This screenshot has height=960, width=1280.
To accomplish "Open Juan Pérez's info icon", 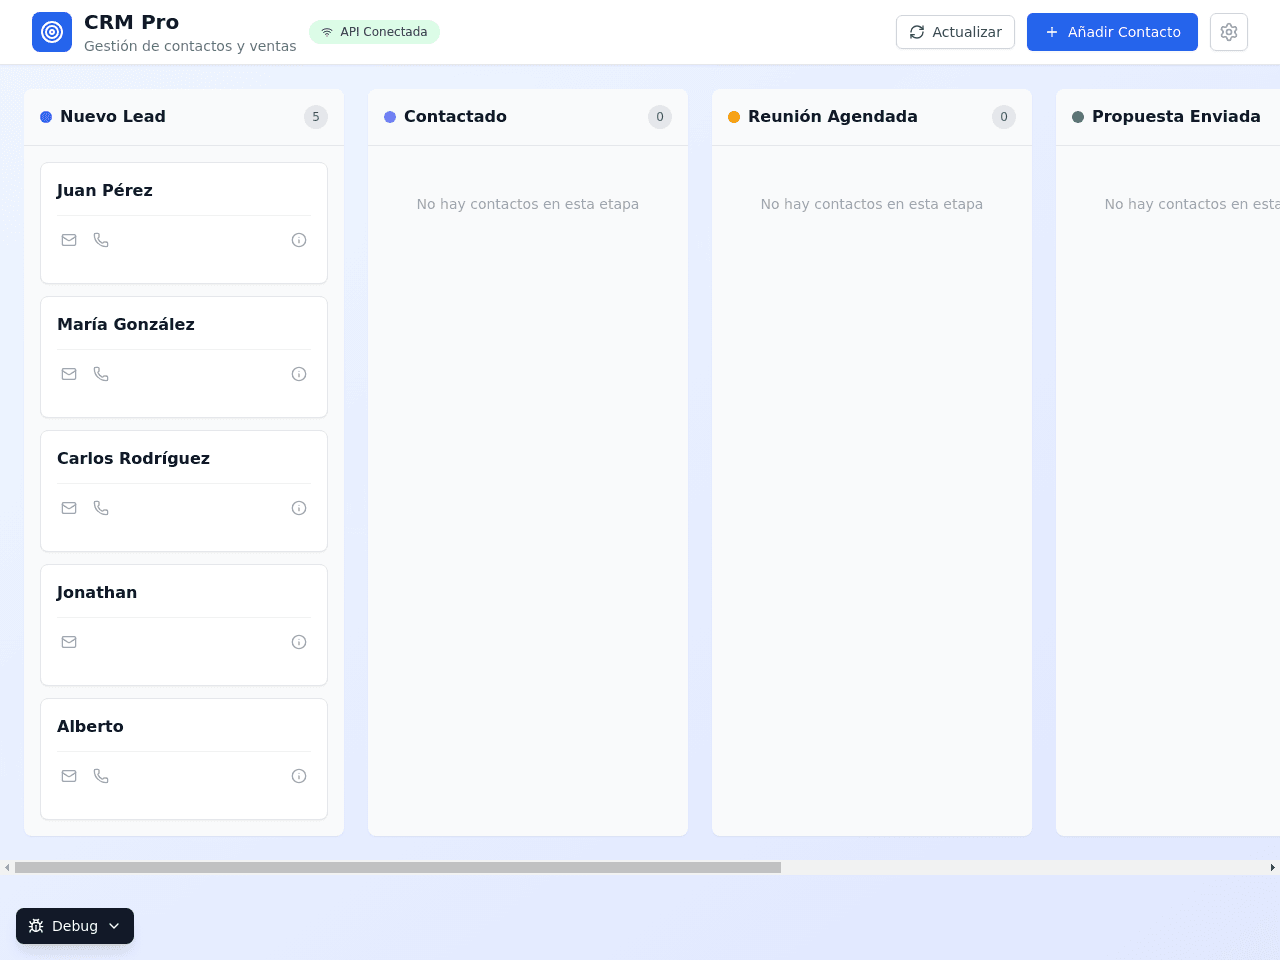I will click(x=299, y=240).
